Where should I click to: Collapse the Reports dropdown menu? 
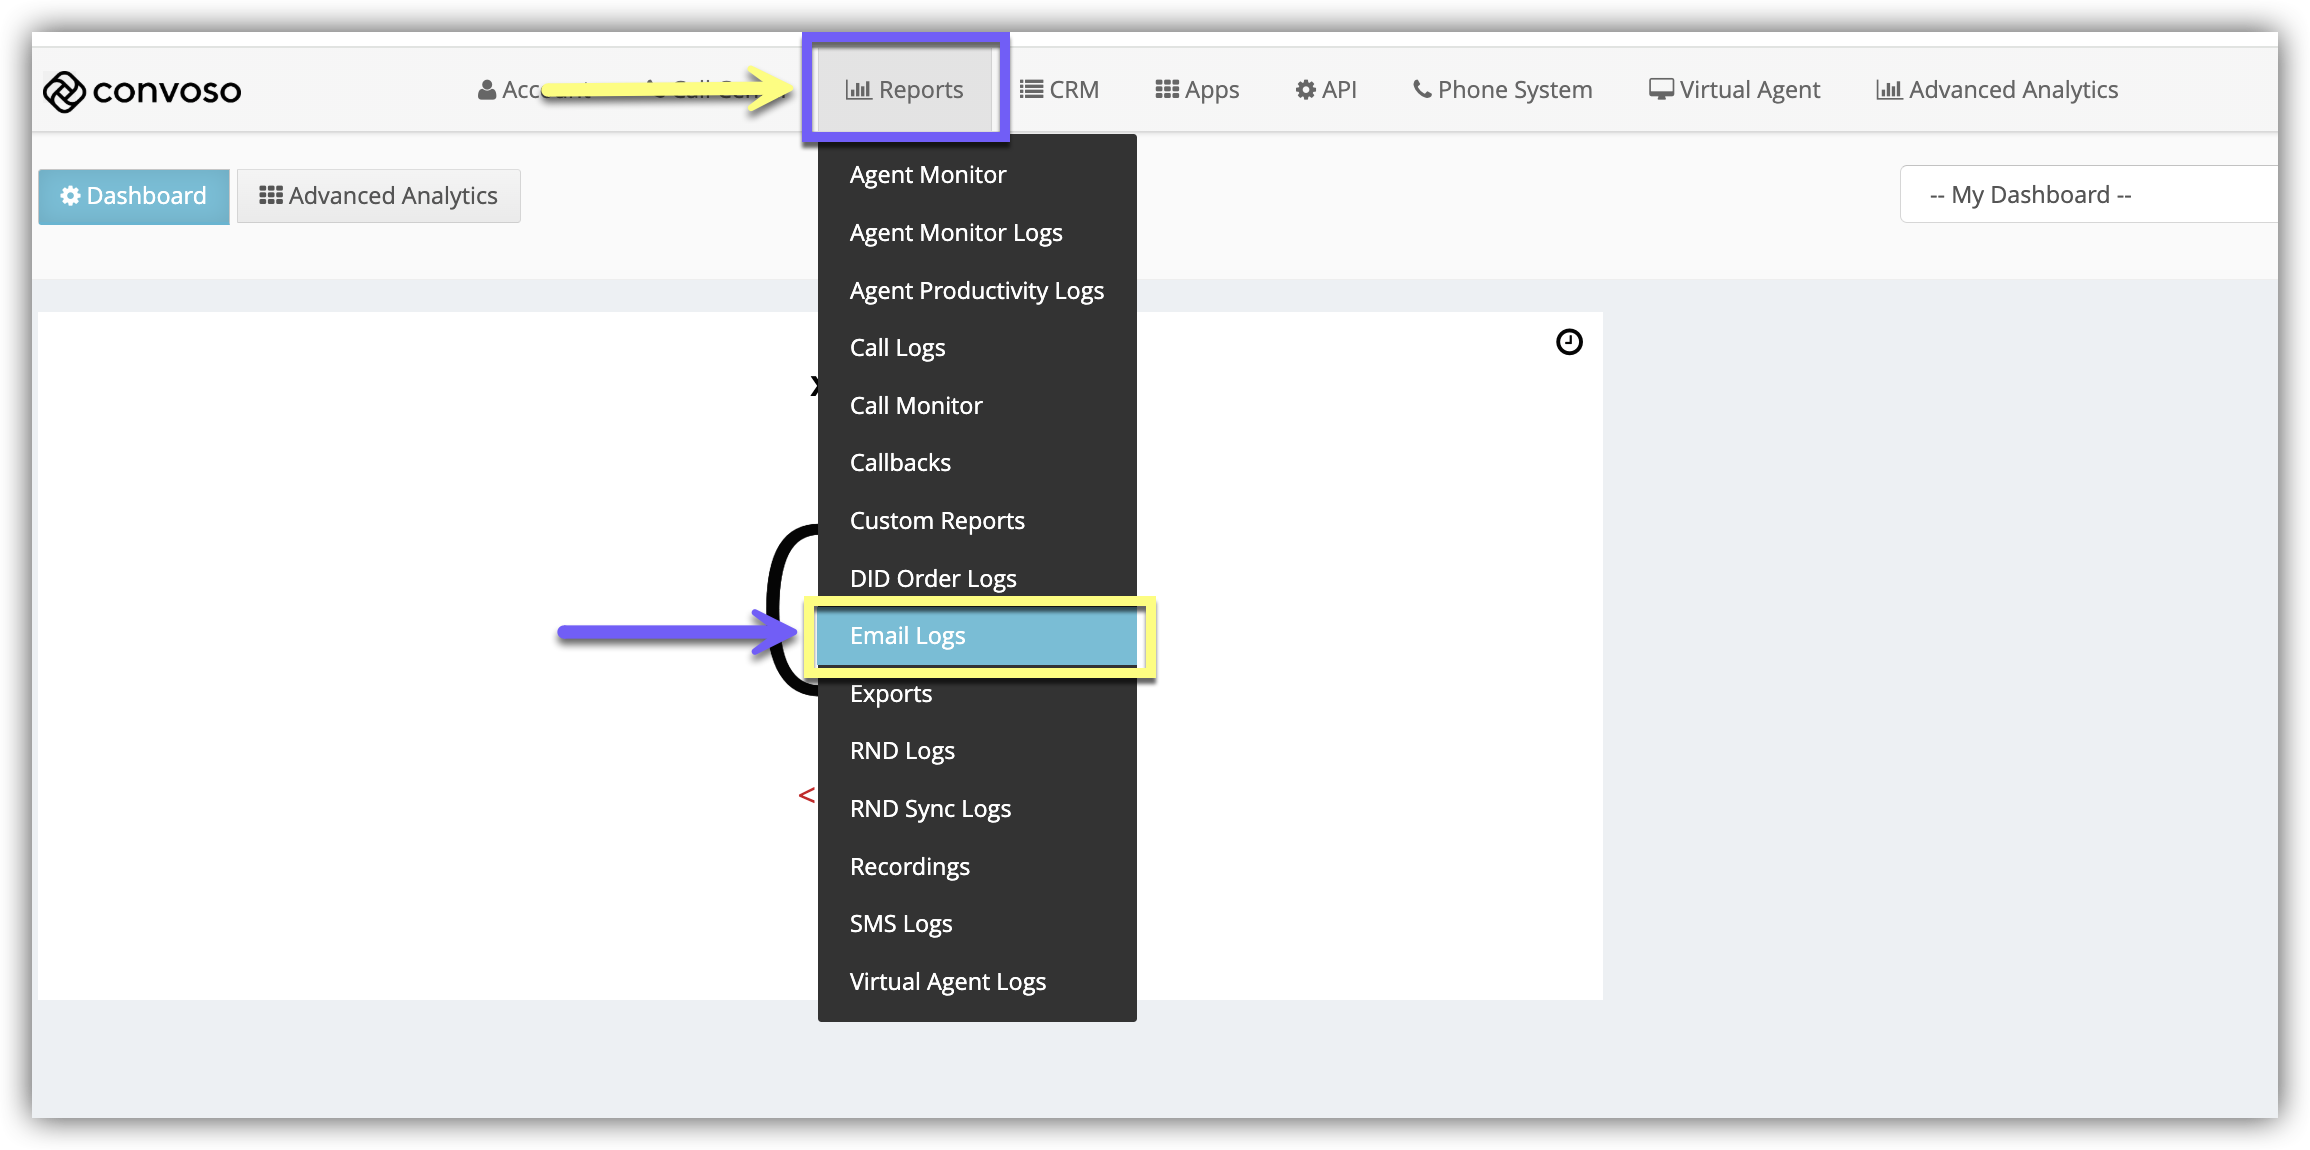click(905, 90)
